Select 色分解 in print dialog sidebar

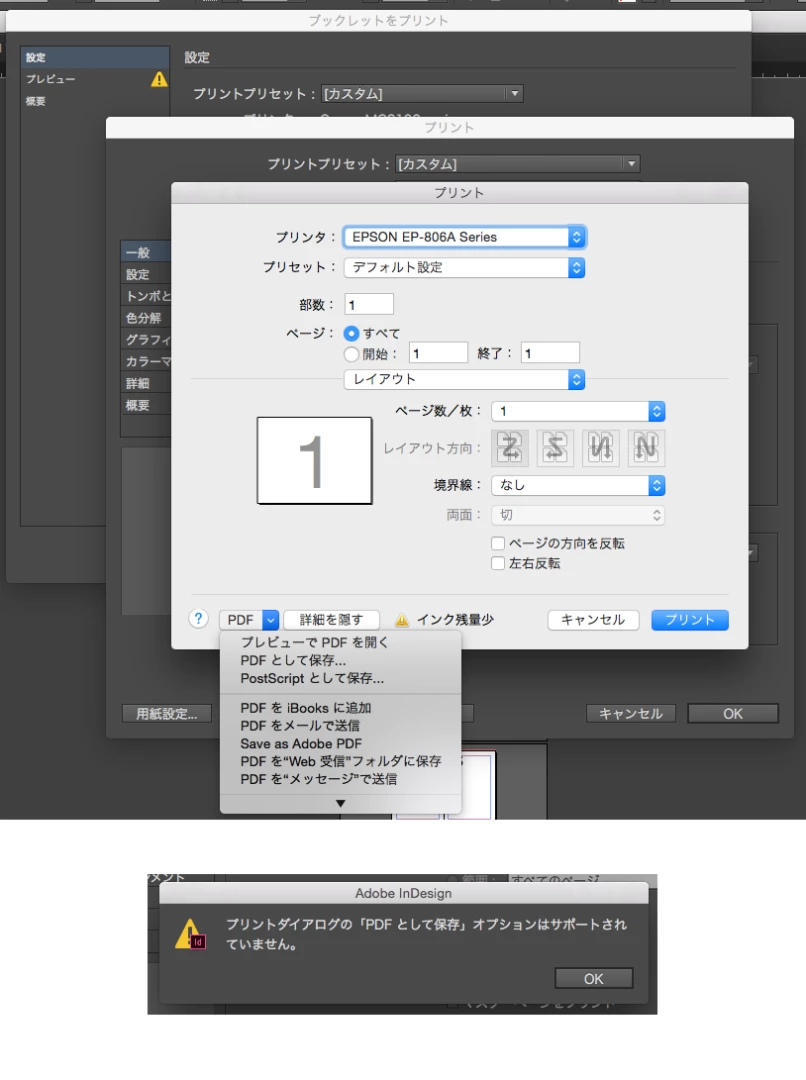[x=146, y=318]
